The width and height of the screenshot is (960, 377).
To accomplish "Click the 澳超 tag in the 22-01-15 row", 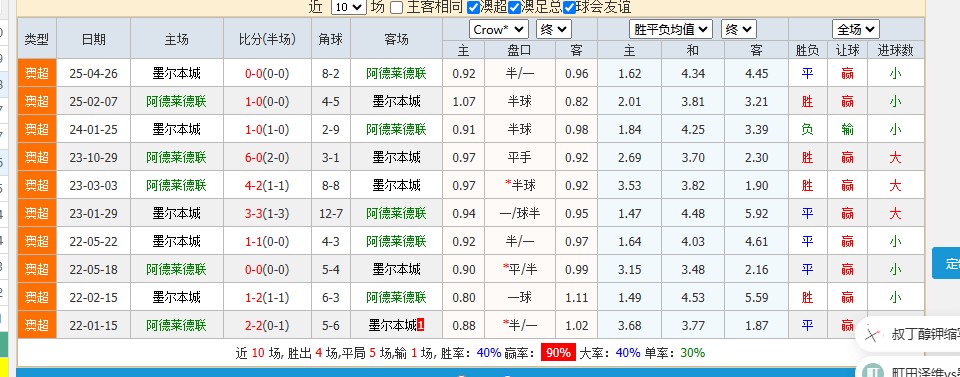I will (x=37, y=325).
